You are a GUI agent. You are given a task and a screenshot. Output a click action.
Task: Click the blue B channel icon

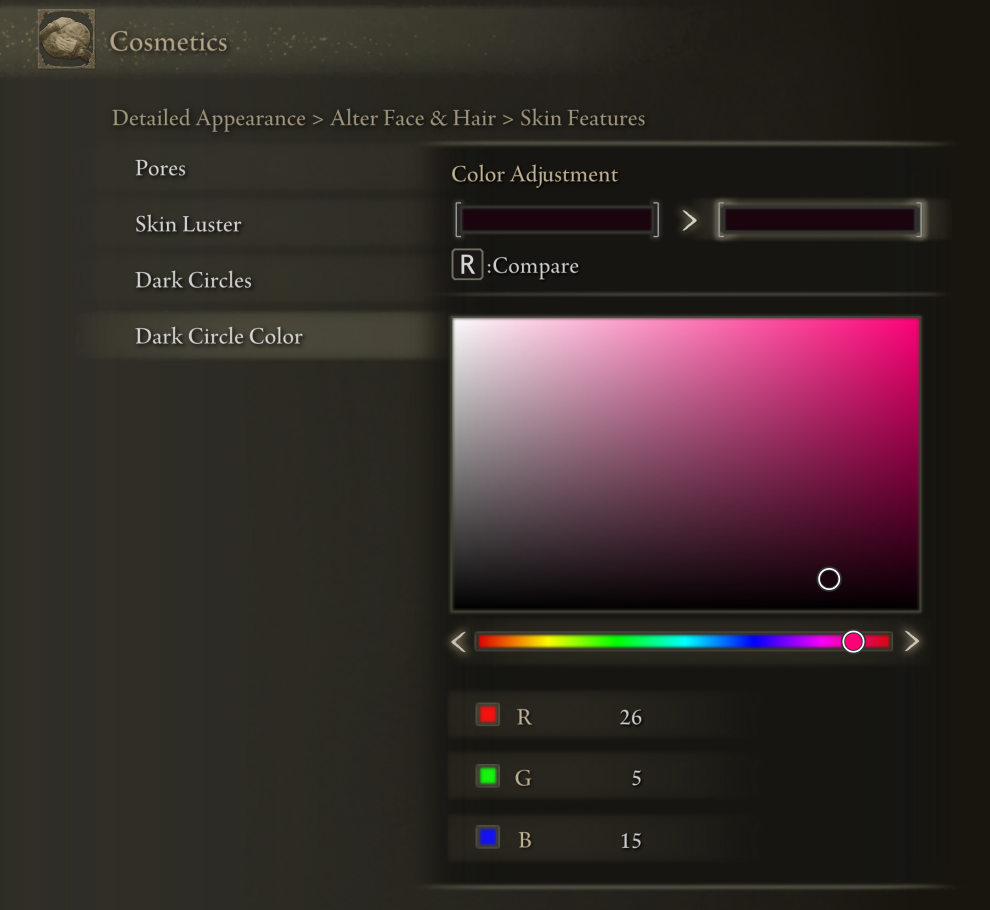tap(487, 837)
